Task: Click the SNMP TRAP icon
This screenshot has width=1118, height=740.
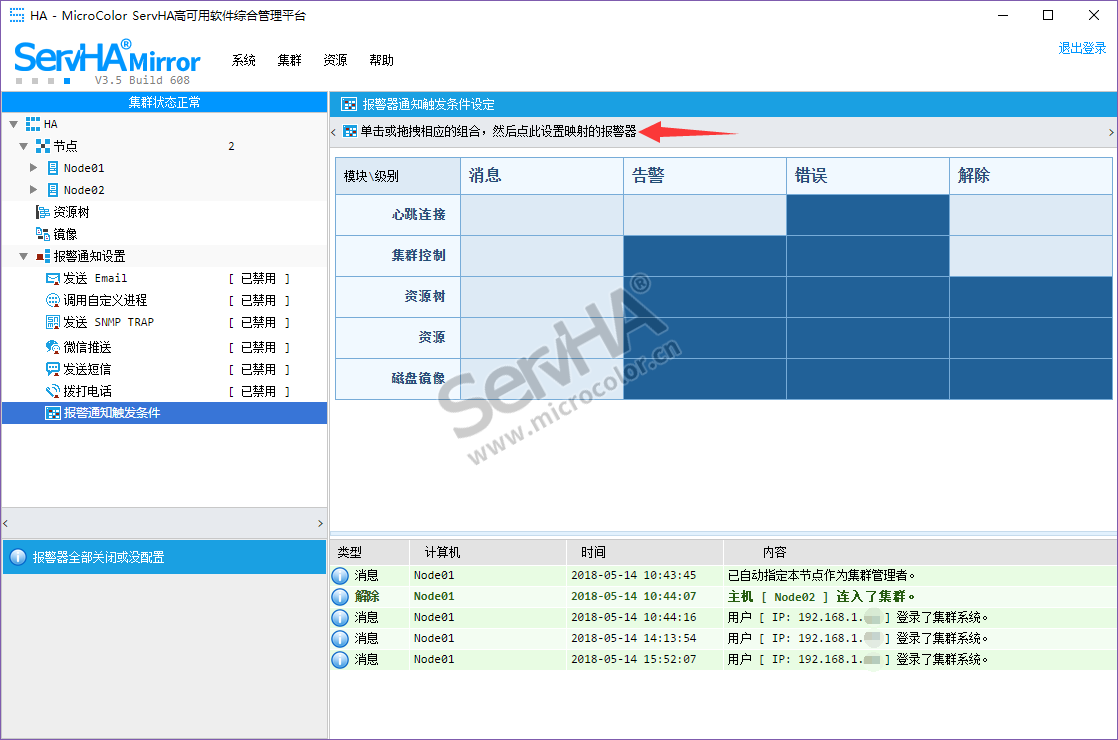Action: click(x=53, y=322)
